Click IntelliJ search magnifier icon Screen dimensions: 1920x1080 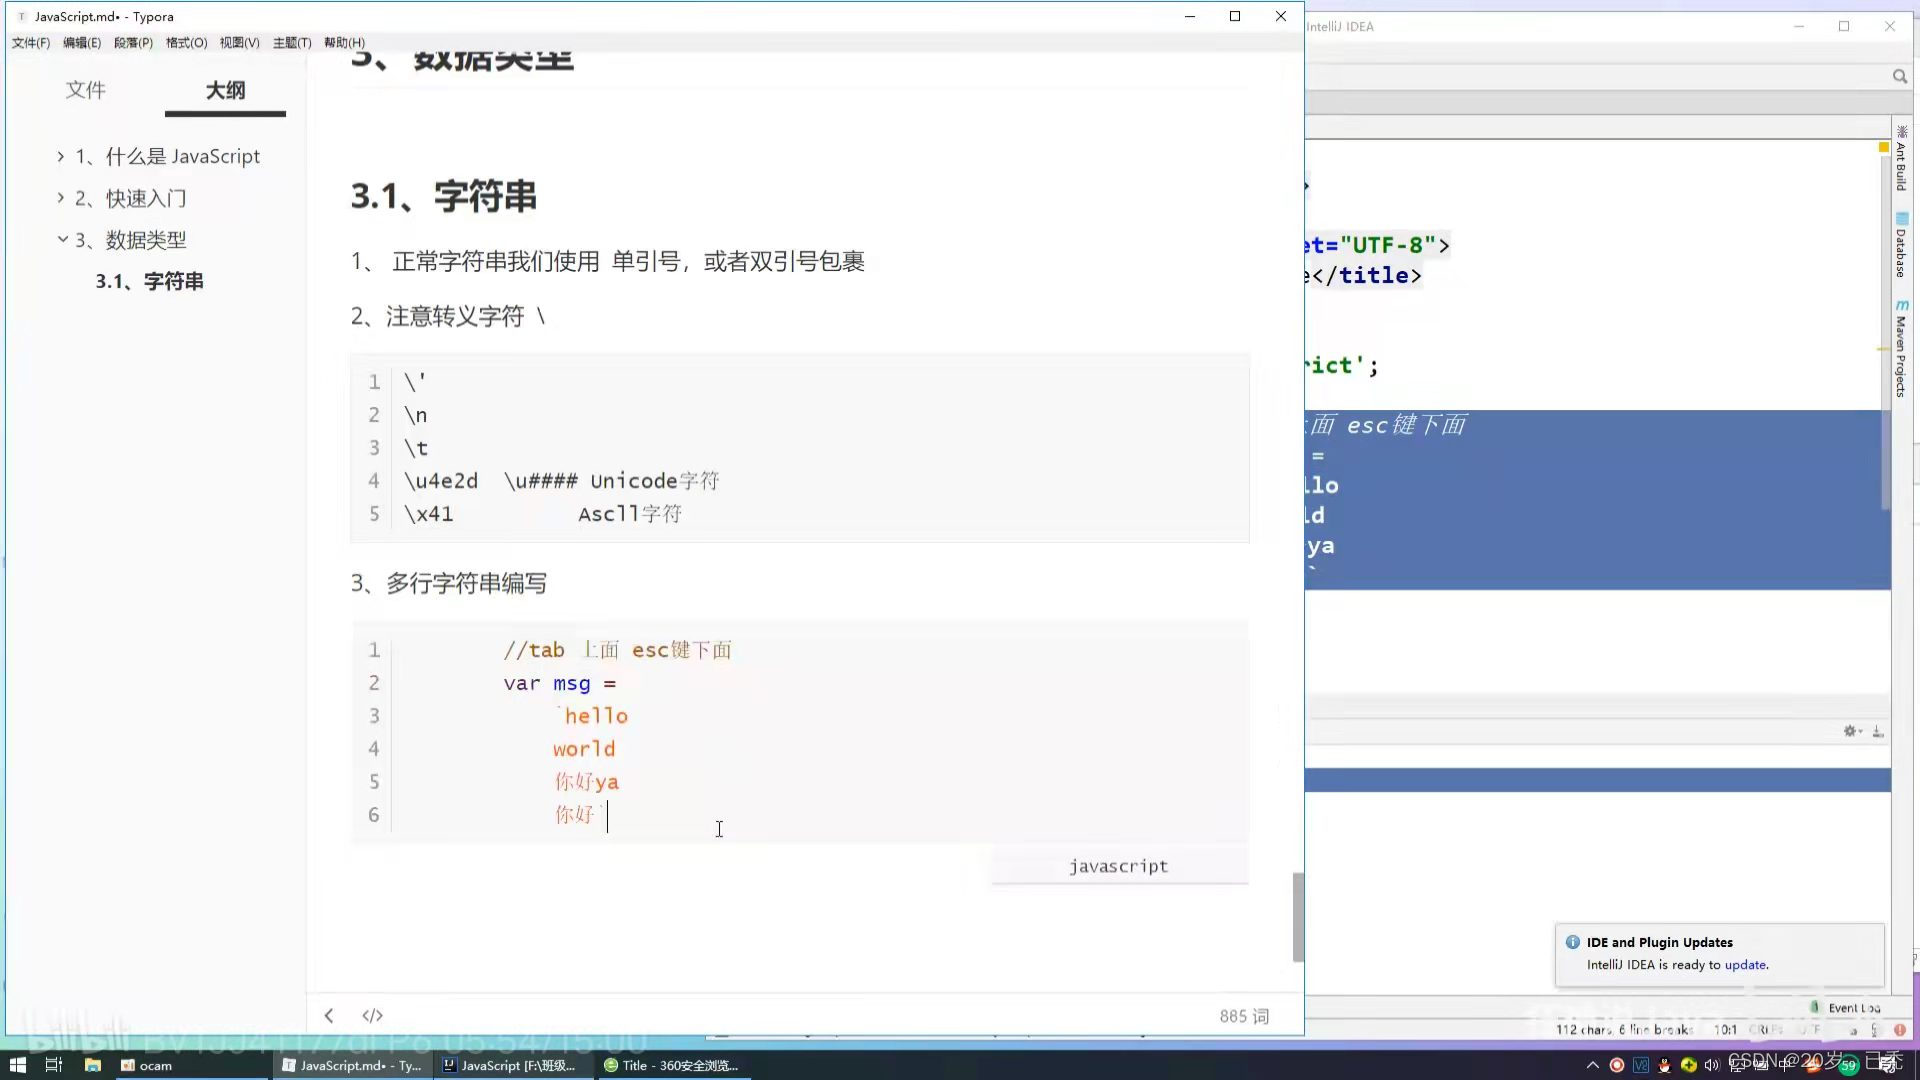pyautogui.click(x=1899, y=76)
